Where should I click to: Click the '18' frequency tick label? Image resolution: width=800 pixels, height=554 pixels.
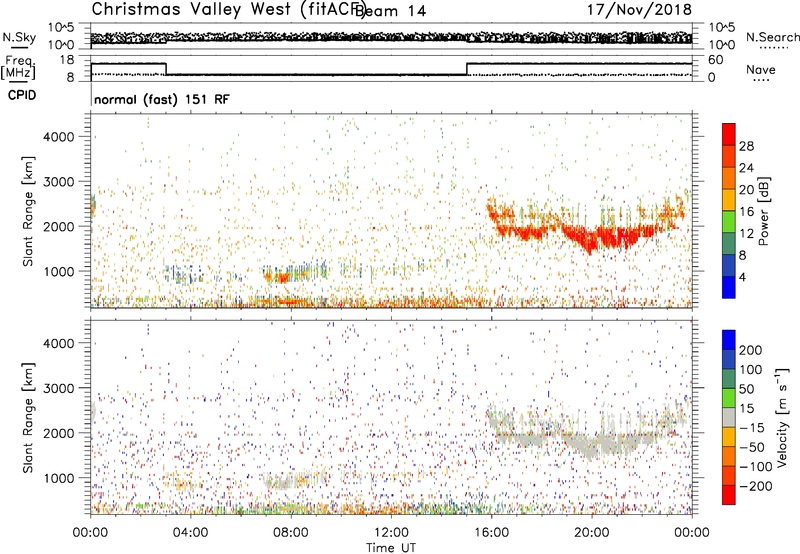(x=67, y=60)
